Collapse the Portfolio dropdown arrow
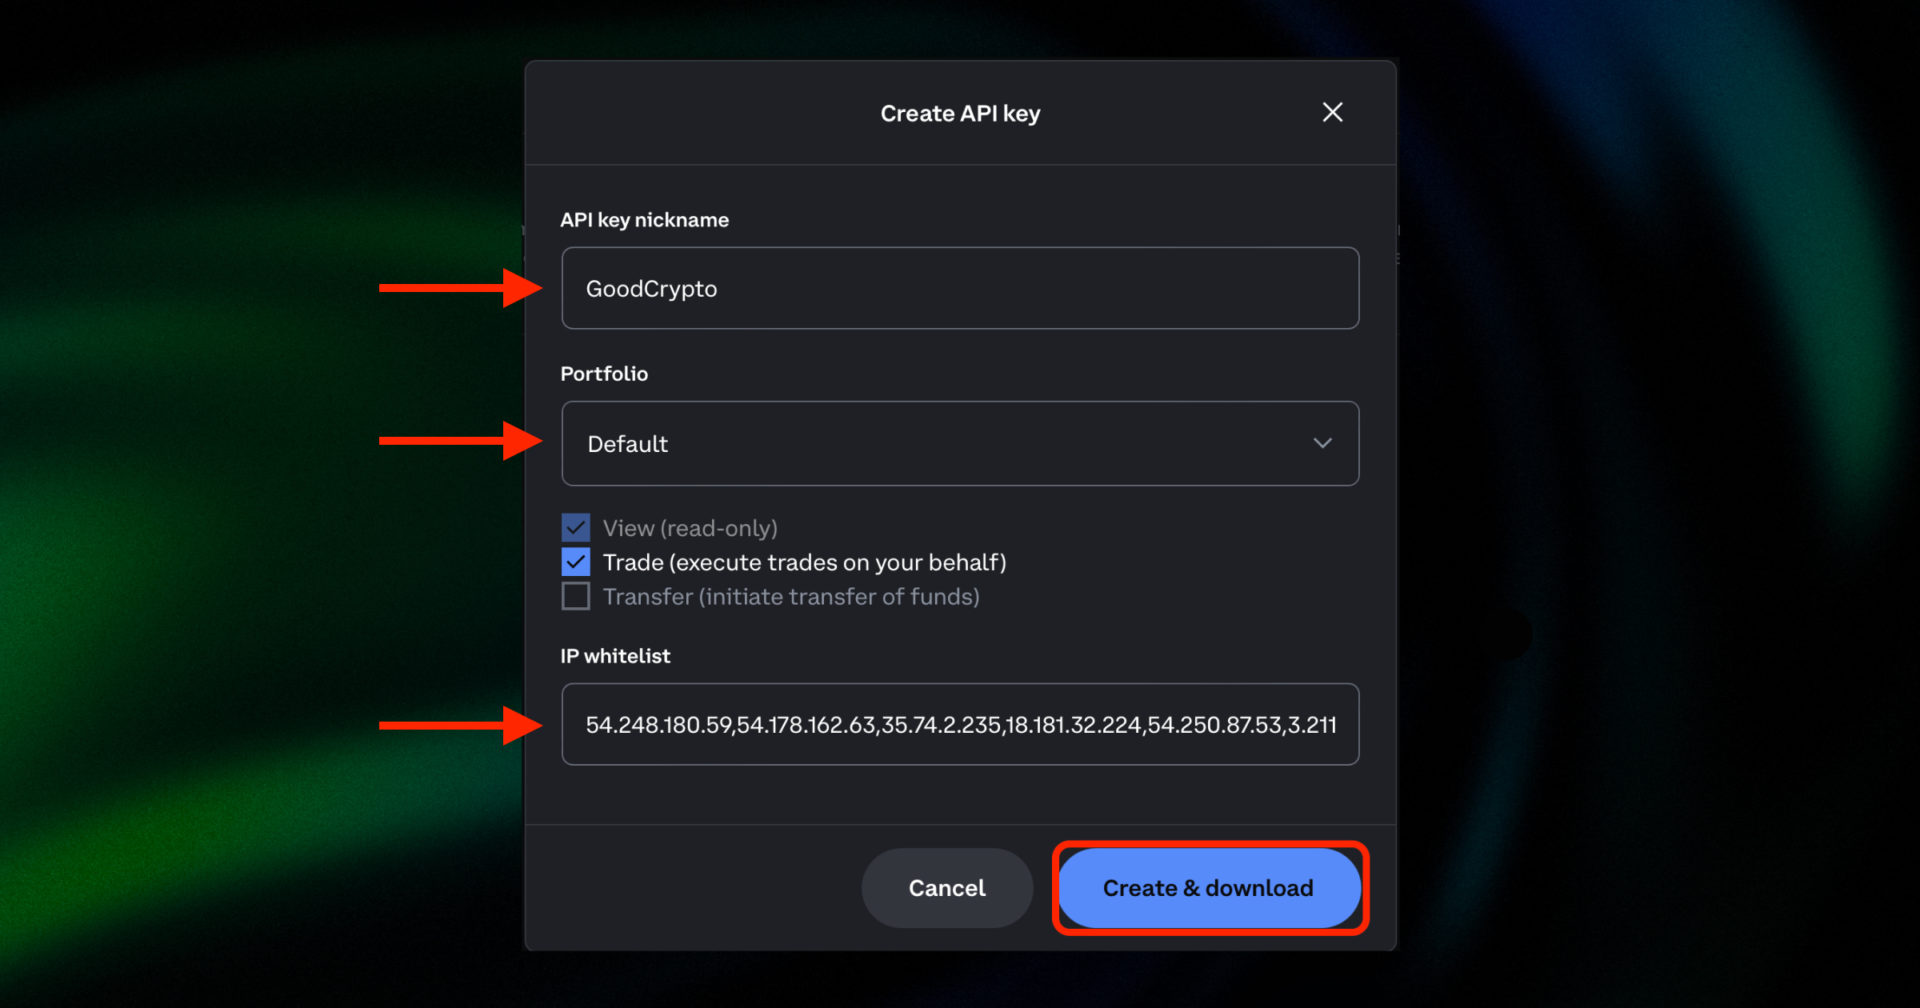Image resolution: width=1920 pixels, height=1008 pixels. click(1322, 443)
